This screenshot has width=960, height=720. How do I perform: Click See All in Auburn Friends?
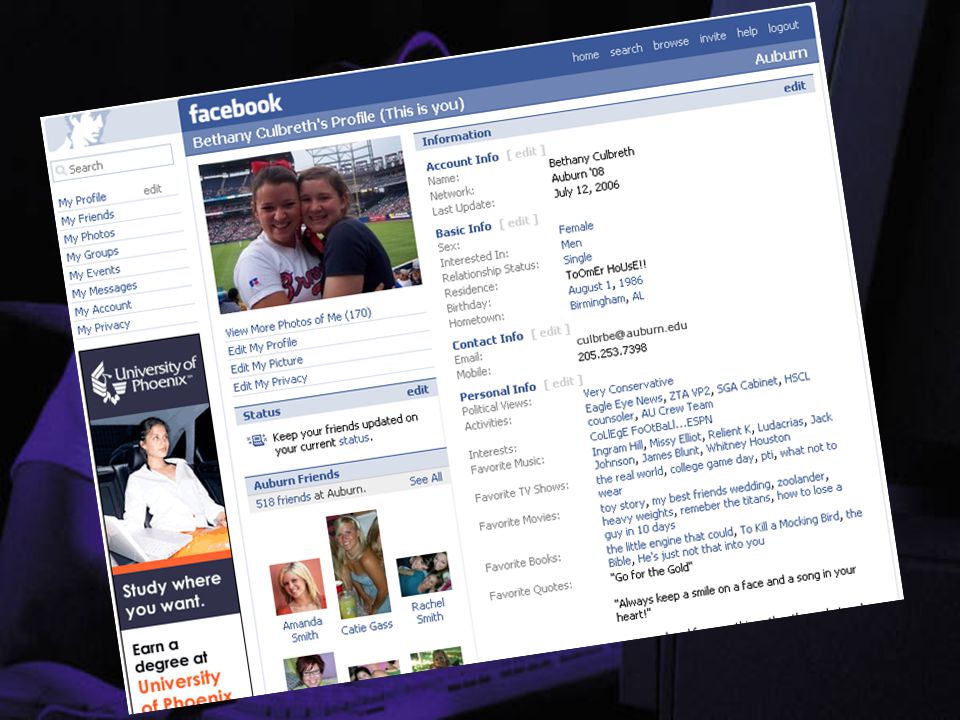click(x=426, y=479)
